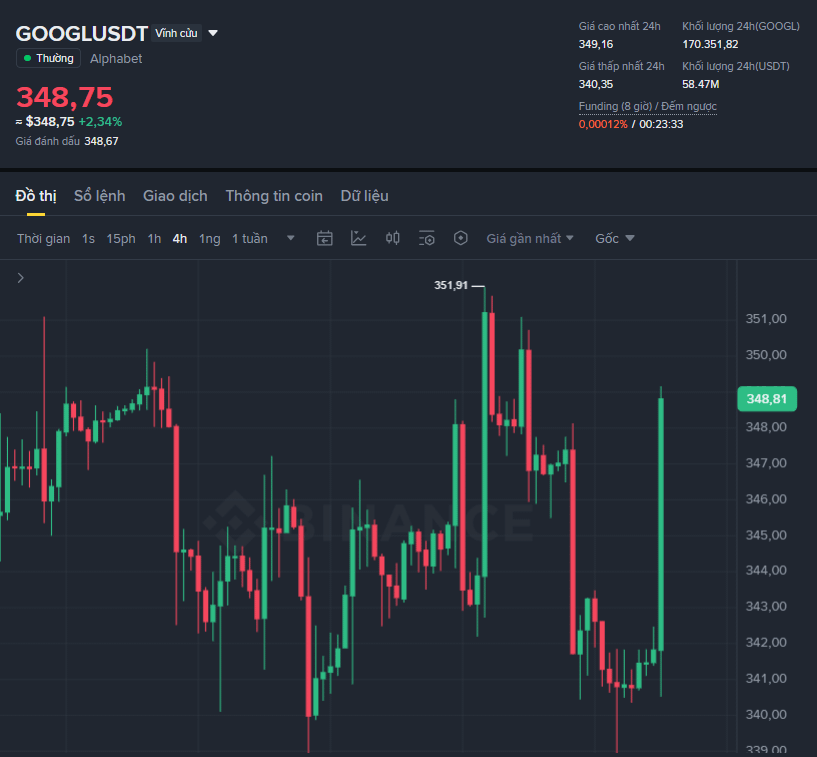Click the current price tag 348,81
Viewport: 817px width, 757px height.
click(767, 399)
